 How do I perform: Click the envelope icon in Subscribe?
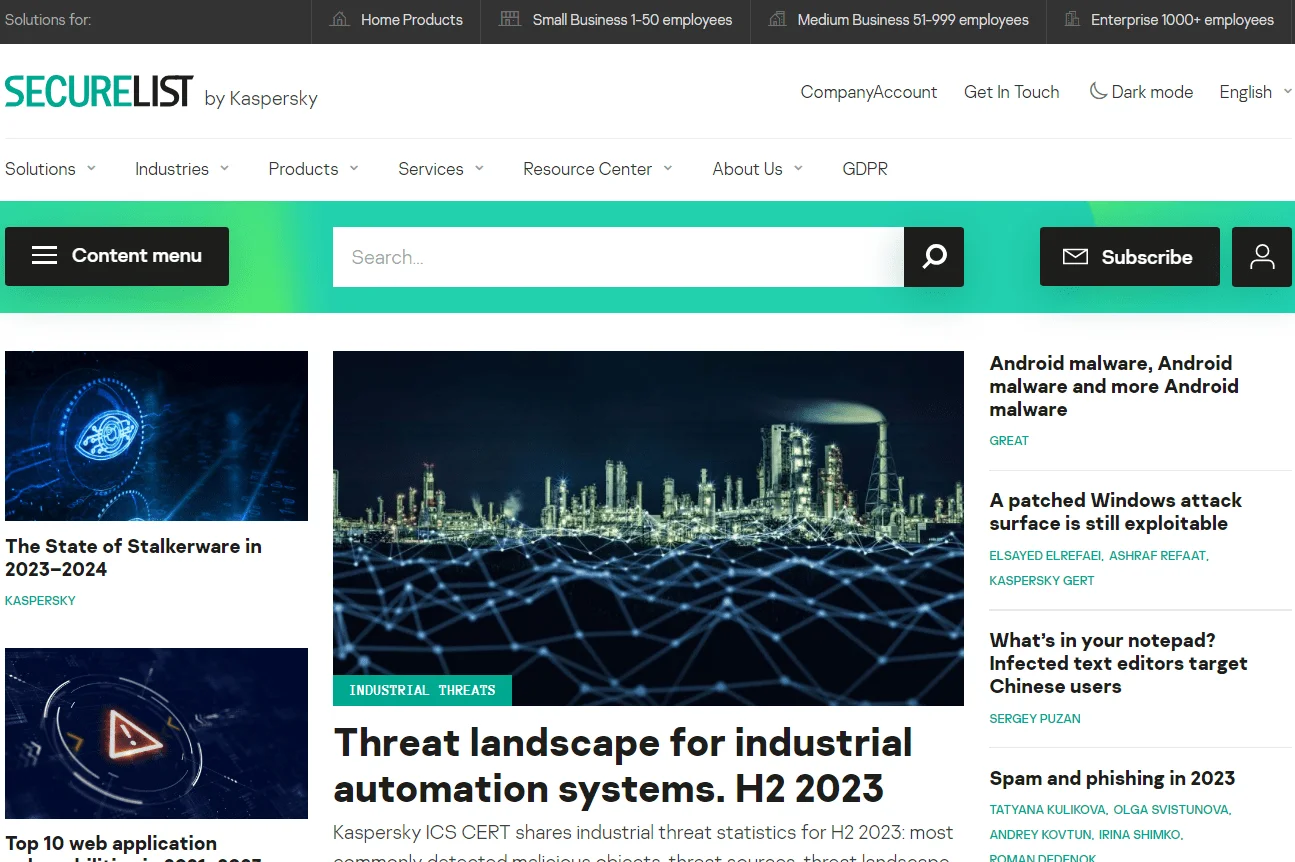[1075, 257]
